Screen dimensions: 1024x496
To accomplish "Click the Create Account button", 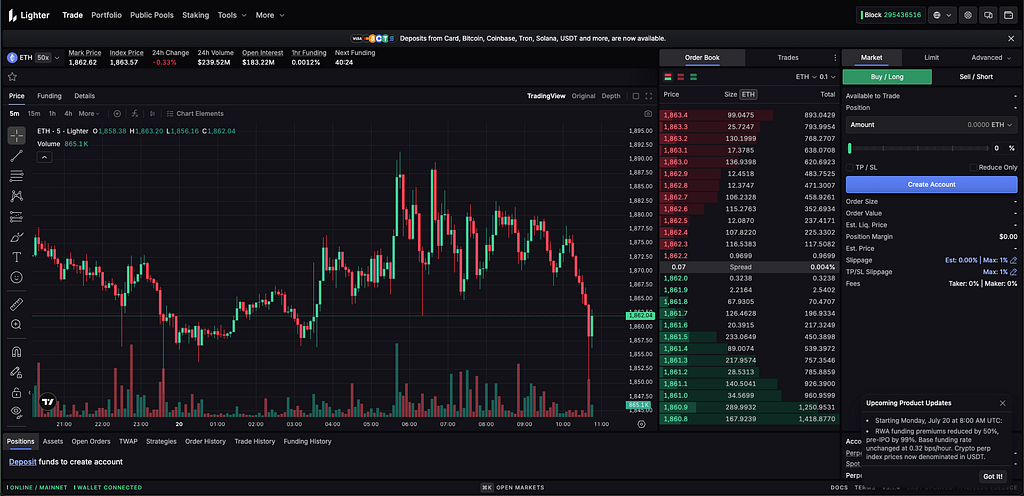I will [x=931, y=184].
